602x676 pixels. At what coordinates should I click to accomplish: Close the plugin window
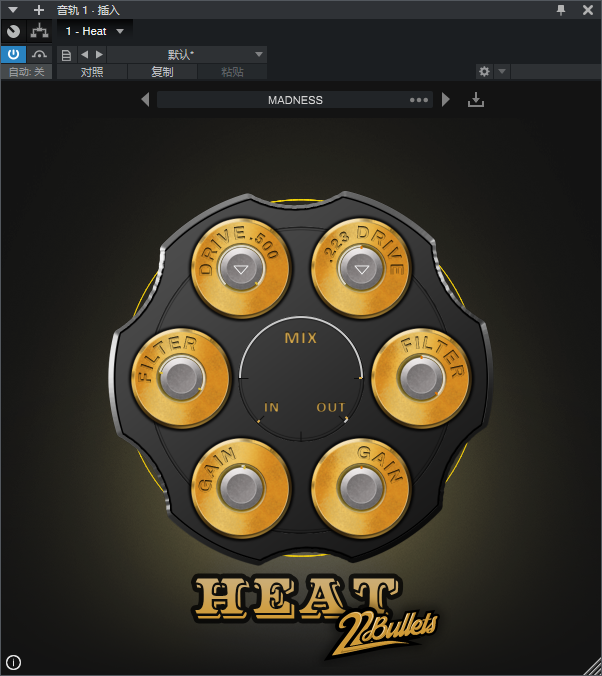coord(588,9)
